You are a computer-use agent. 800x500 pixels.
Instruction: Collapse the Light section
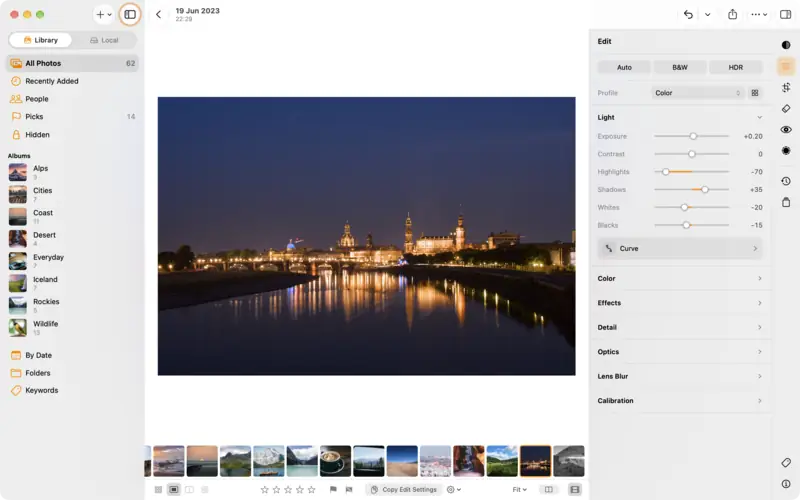click(759, 117)
